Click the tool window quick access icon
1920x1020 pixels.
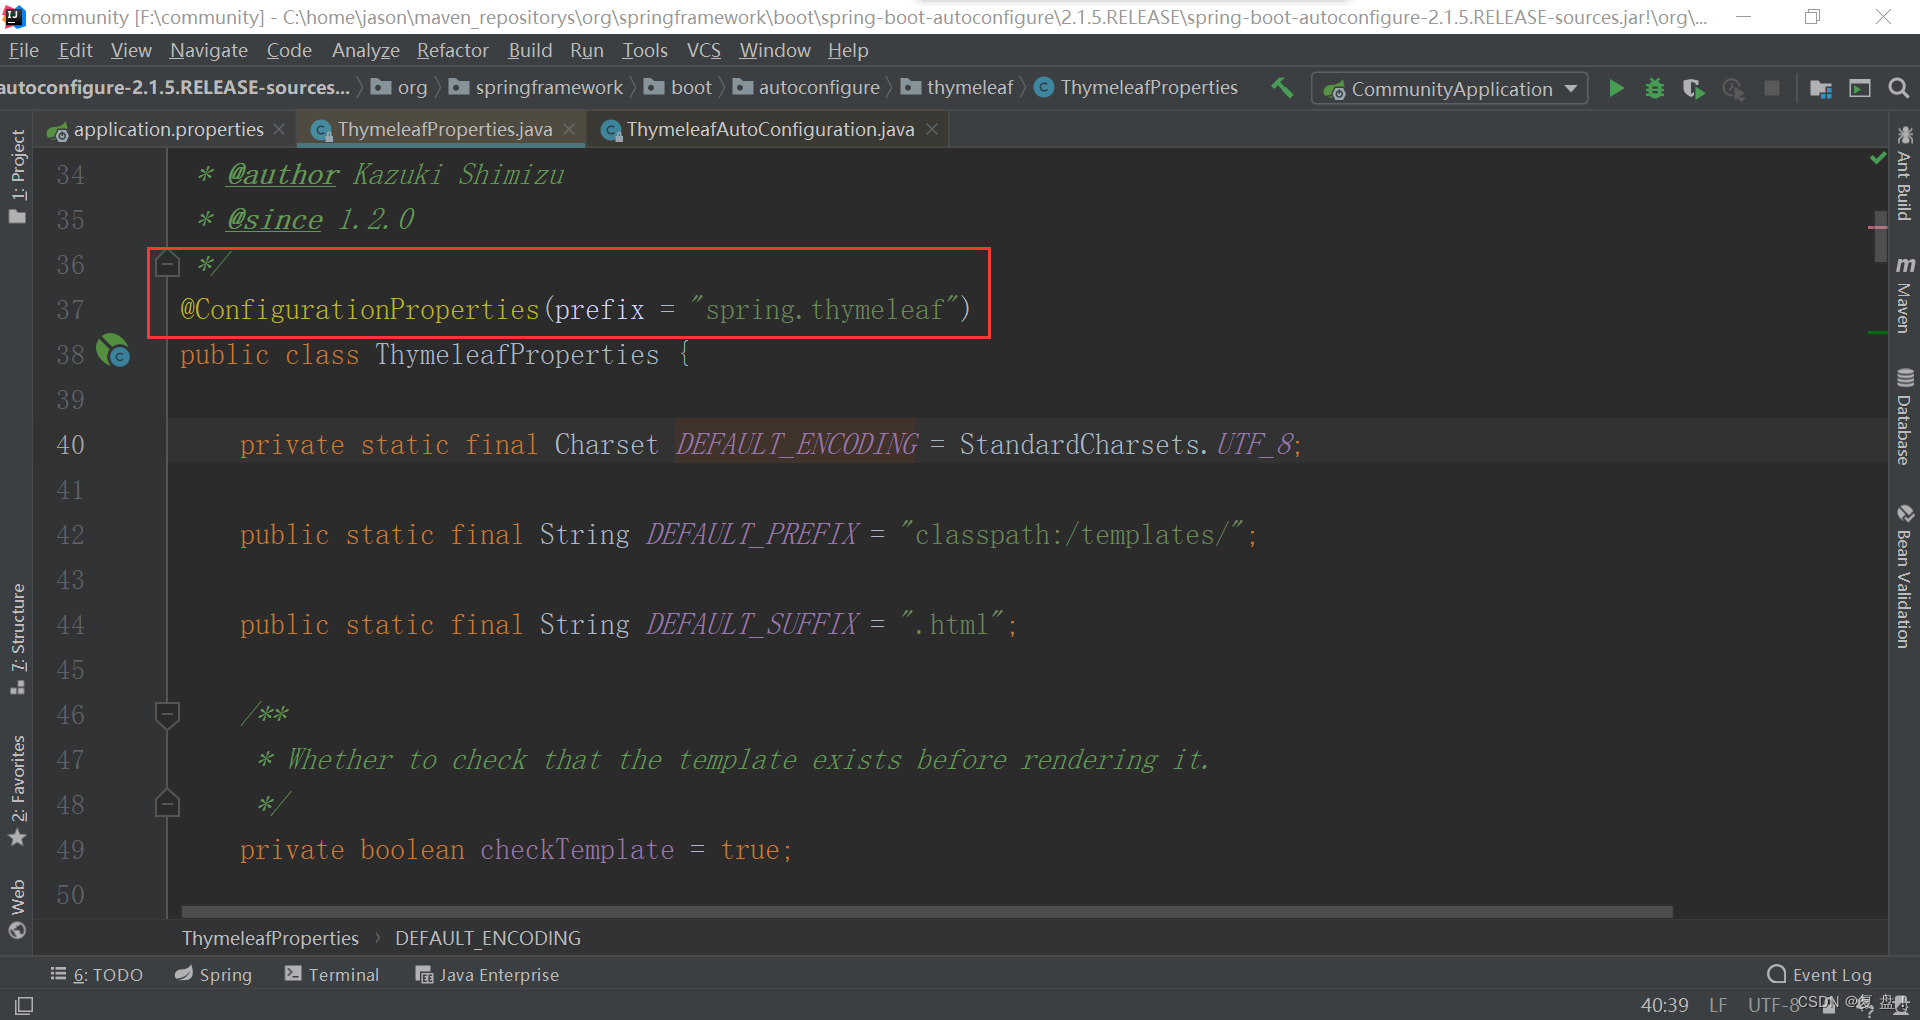point(24,1005)
